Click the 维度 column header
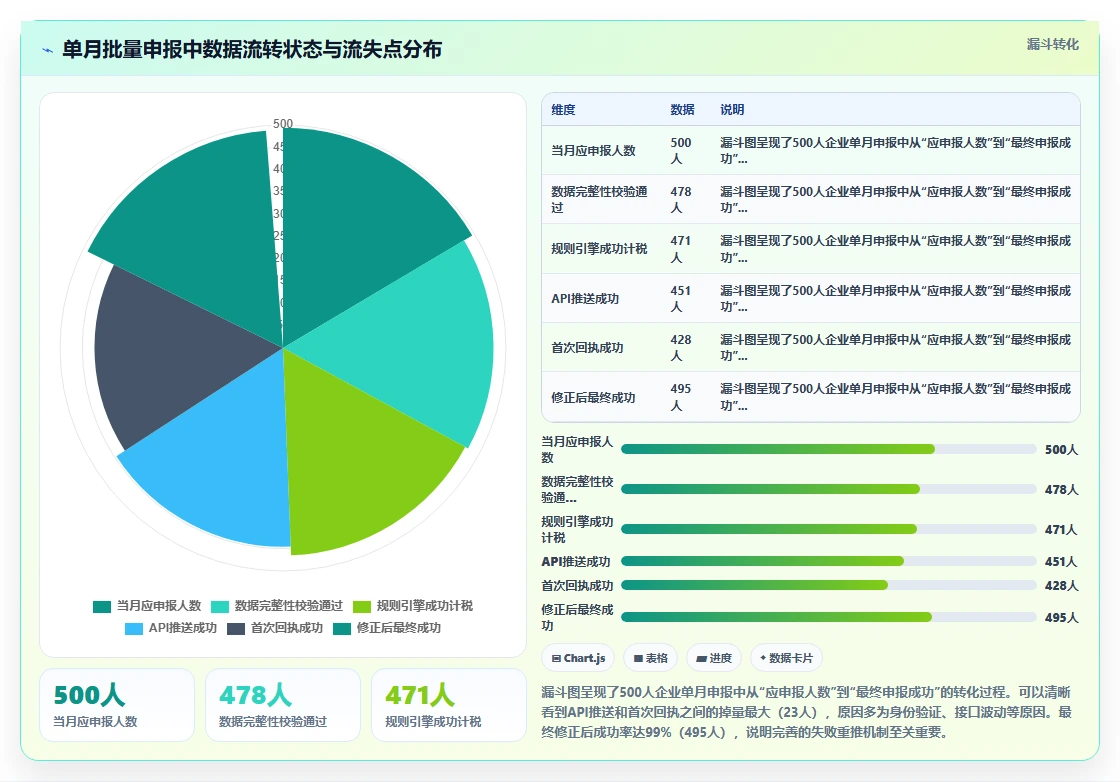 [x=563, y=109]
